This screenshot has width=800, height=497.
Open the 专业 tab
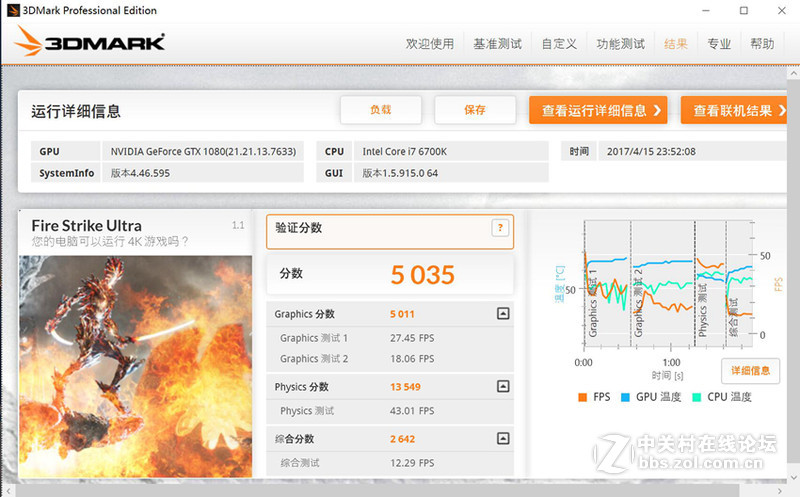point(719,44)
